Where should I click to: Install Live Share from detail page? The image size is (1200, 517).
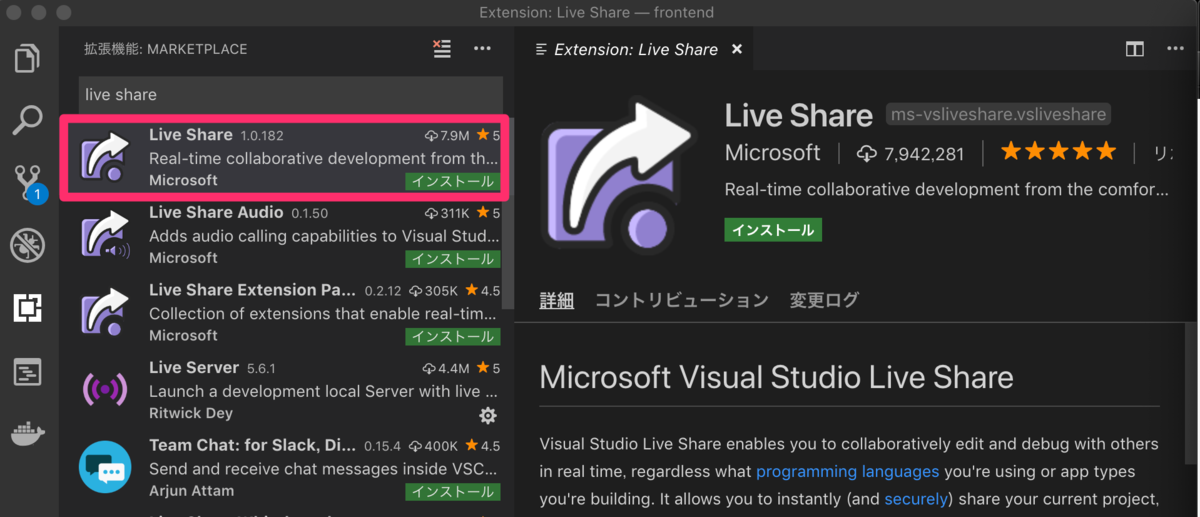tap(773, 230)
